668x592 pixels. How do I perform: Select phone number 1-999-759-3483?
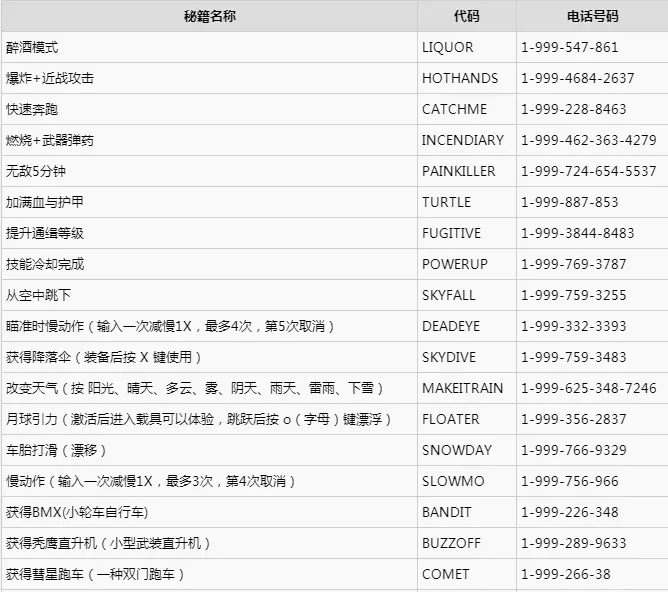573,357
